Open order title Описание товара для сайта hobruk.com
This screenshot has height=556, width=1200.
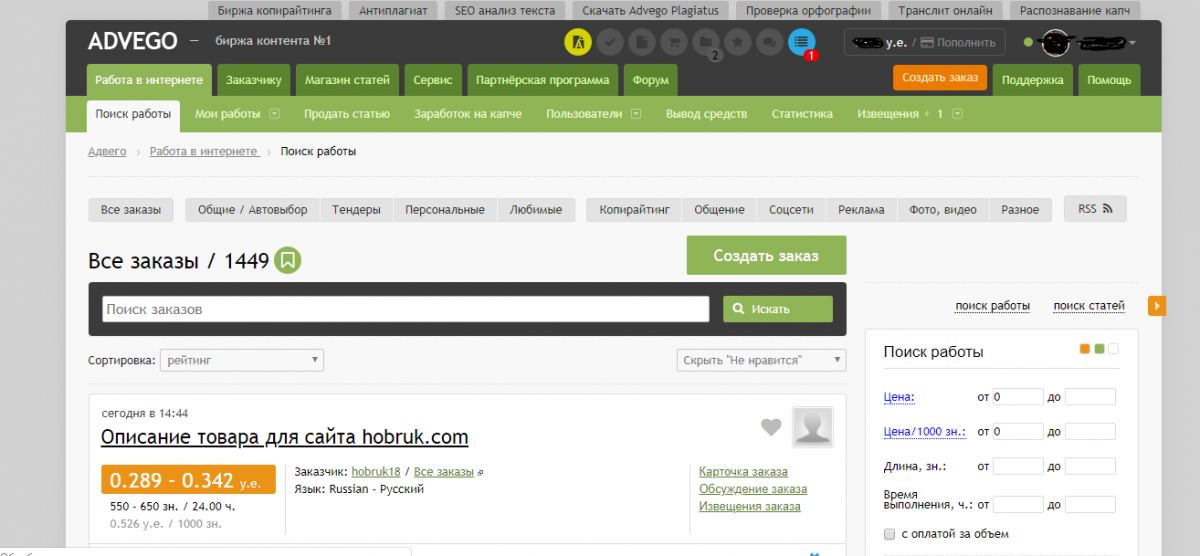(284, 437)
